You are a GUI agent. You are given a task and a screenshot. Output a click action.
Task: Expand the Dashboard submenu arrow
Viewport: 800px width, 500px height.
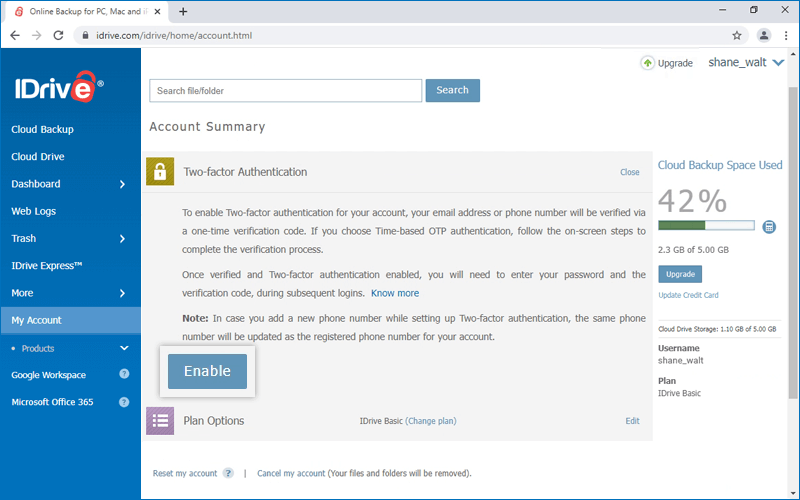(x=122, y=184)
